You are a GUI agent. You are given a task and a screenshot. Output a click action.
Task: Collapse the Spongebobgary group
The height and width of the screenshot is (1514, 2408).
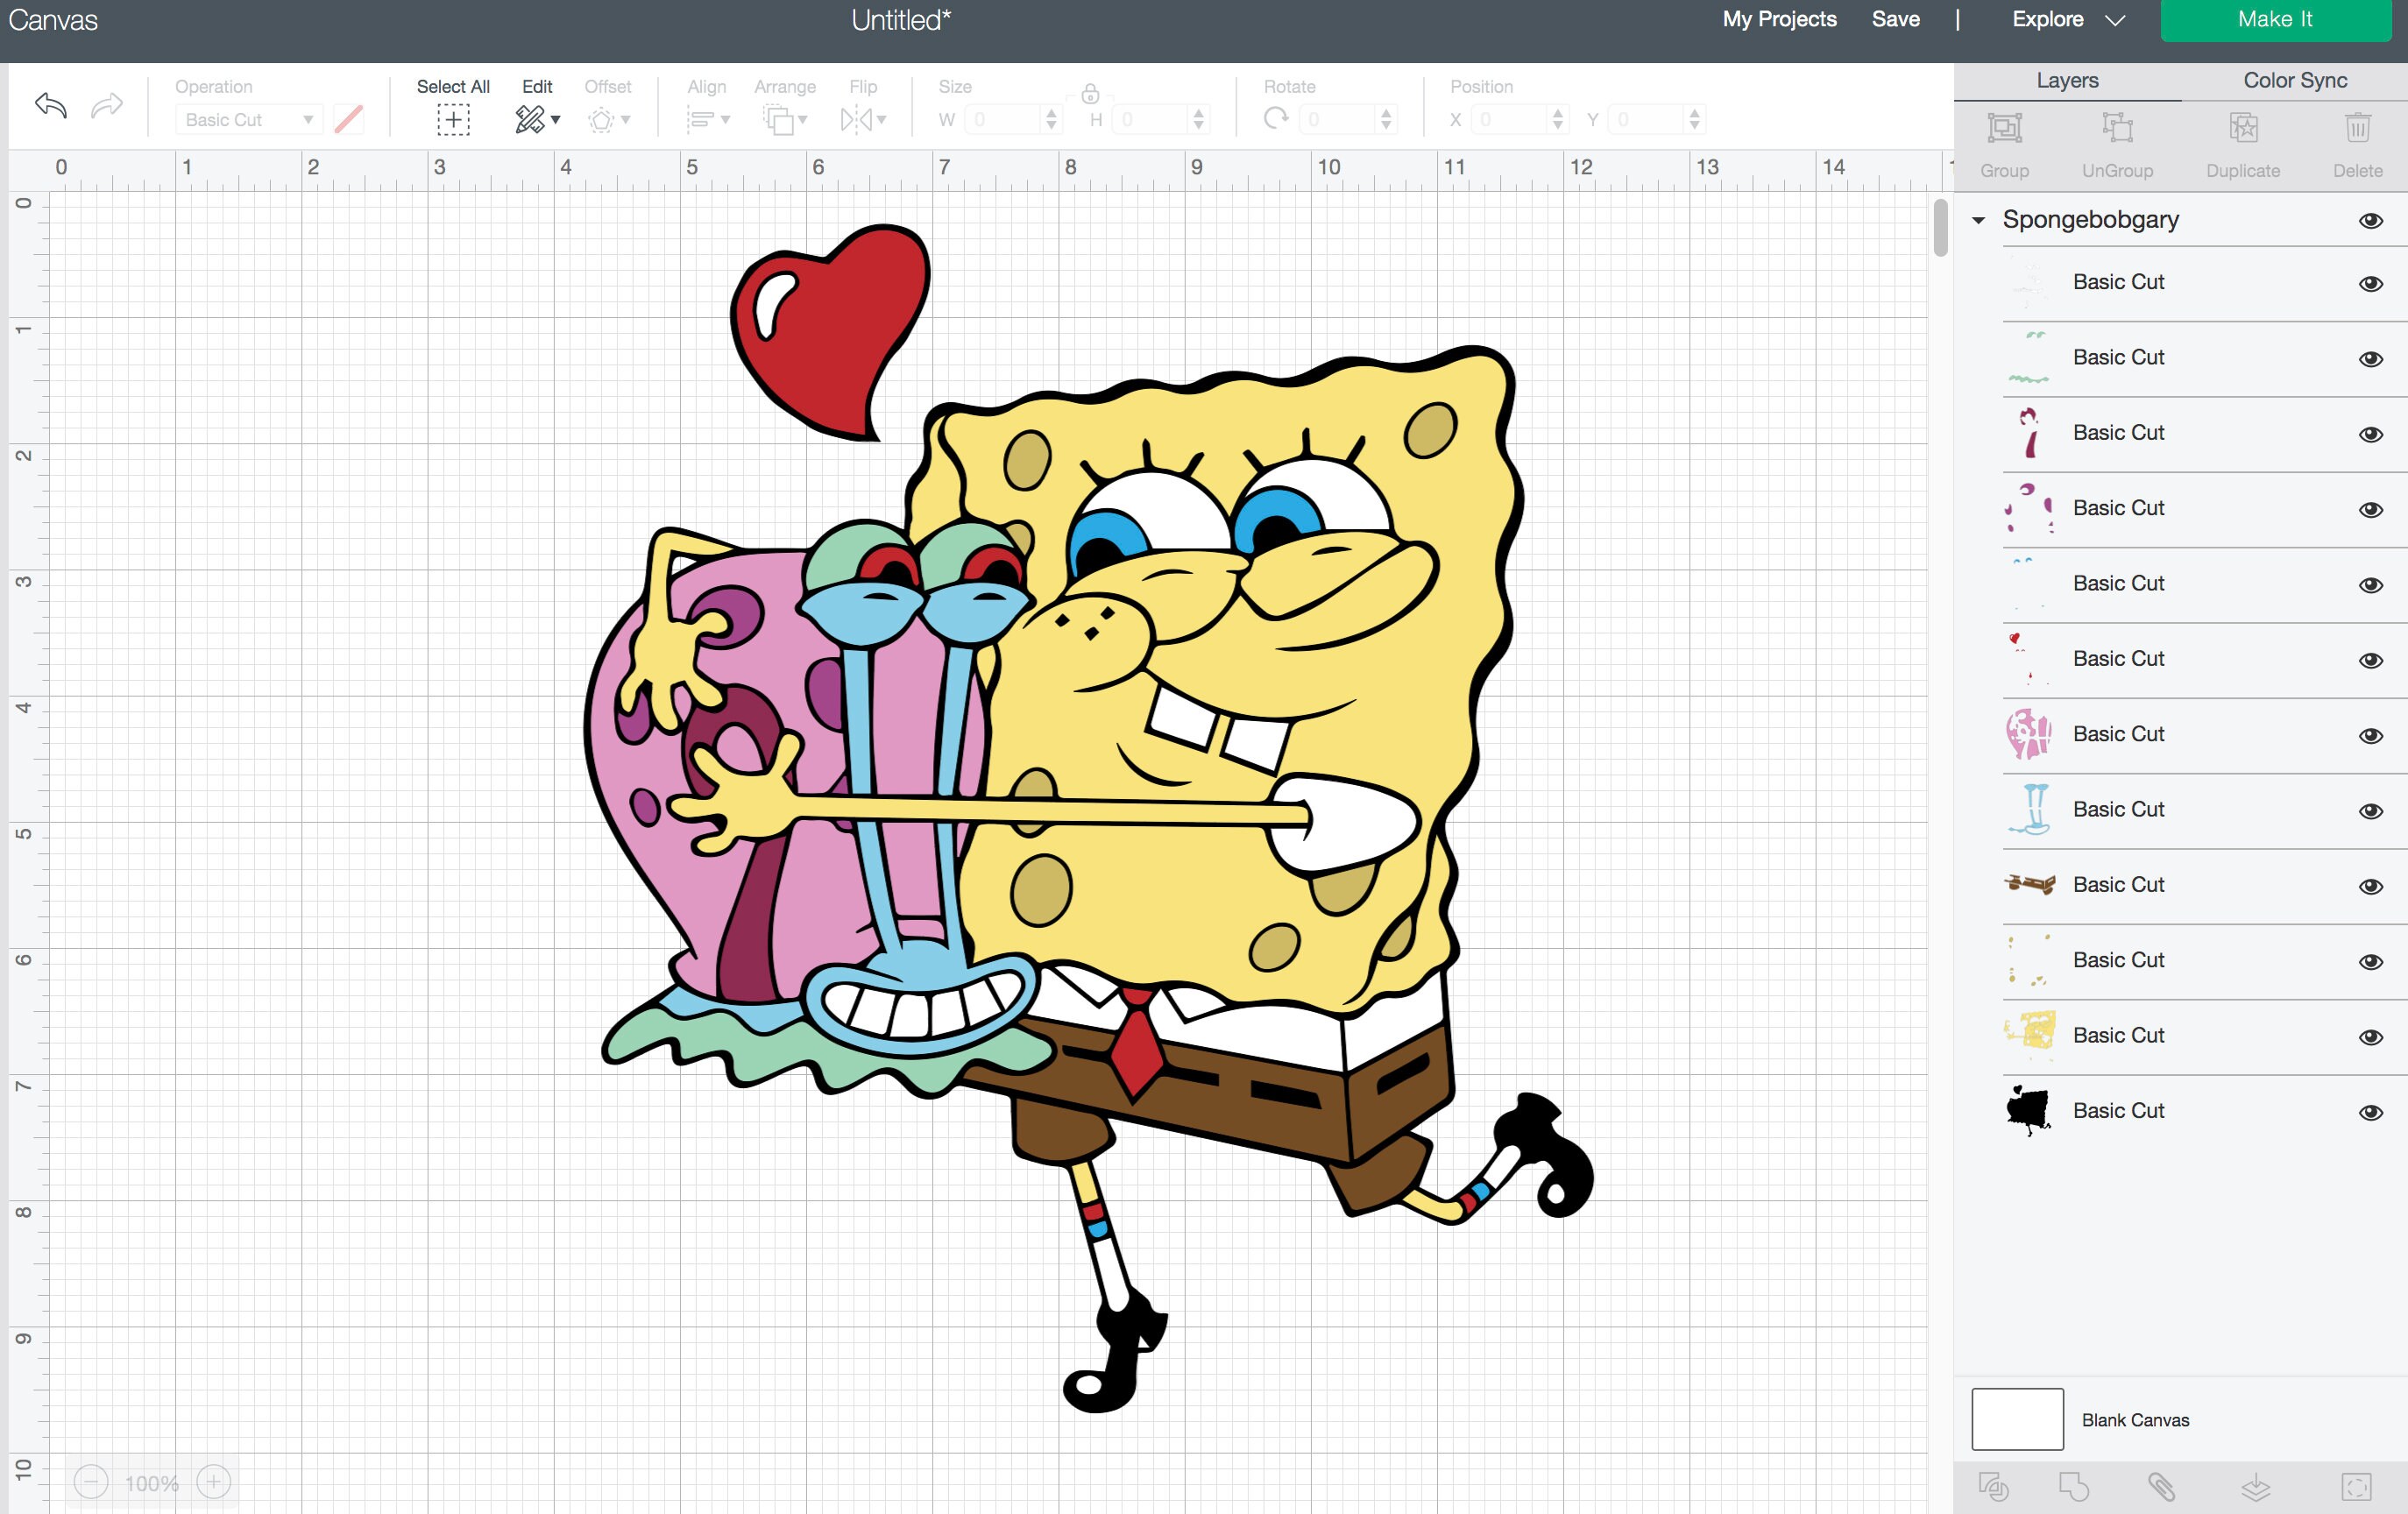pyautogui.click(x=1978, y=220)
